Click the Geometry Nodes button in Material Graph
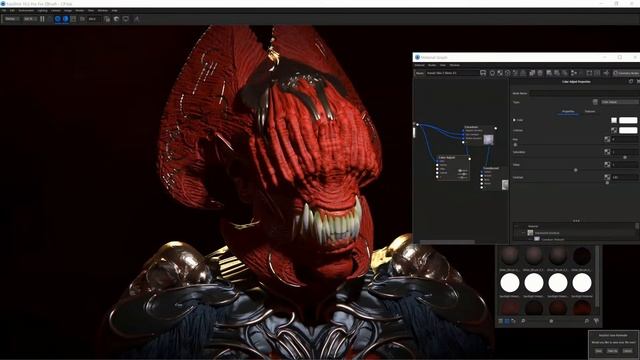Screen dimensions: 640x360 pyautogui.click(x=627, y=73)
